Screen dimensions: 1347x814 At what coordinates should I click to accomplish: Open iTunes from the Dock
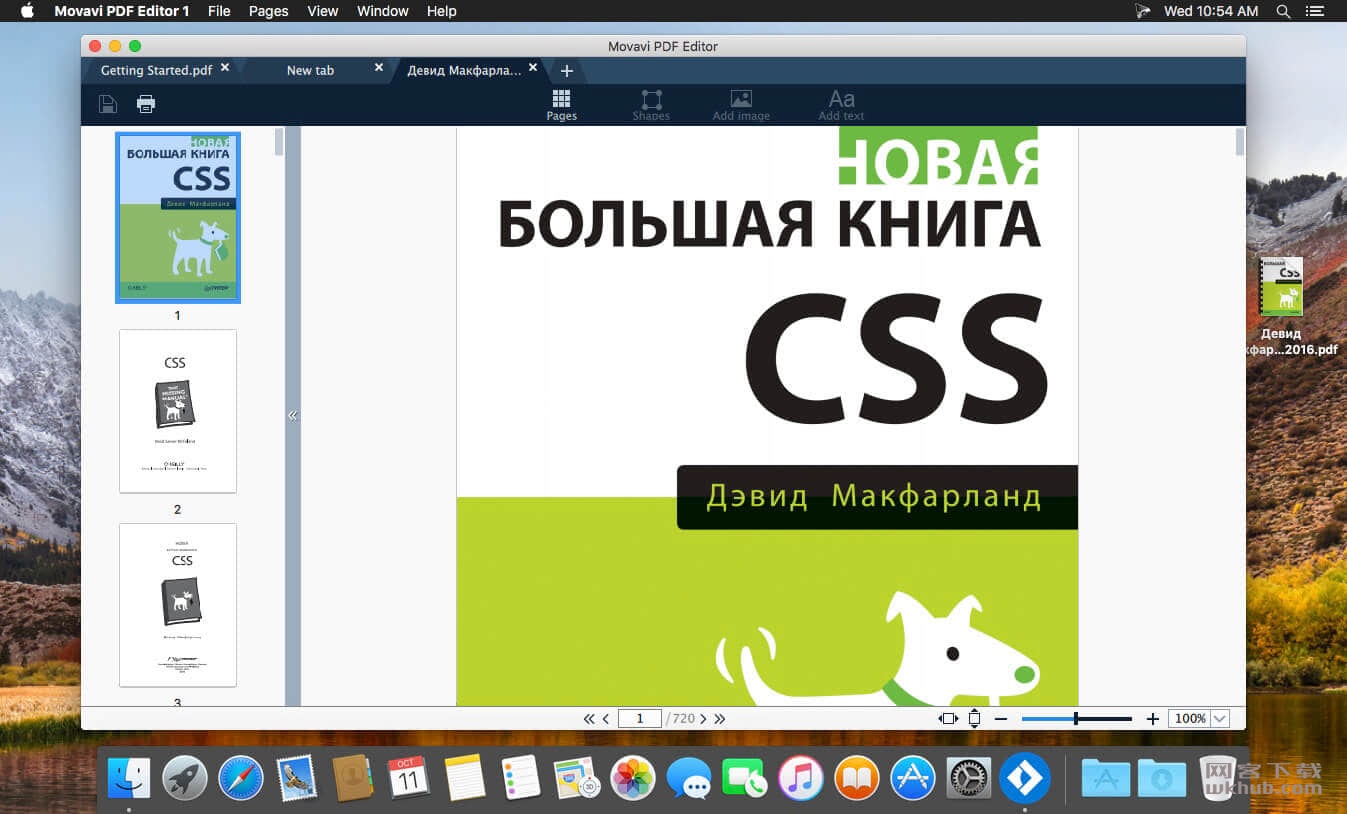click(x=800, y=778)
